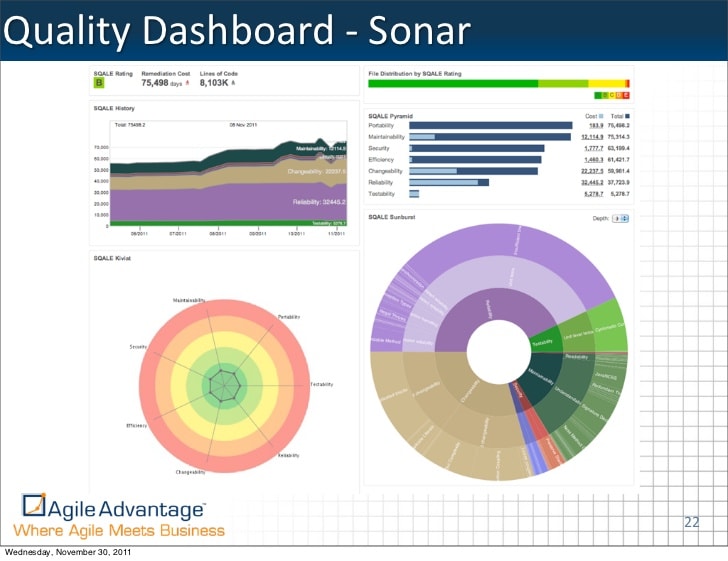Click the Kiviat chart center polygon
728x561 pixels.
[x=225, y=385]
